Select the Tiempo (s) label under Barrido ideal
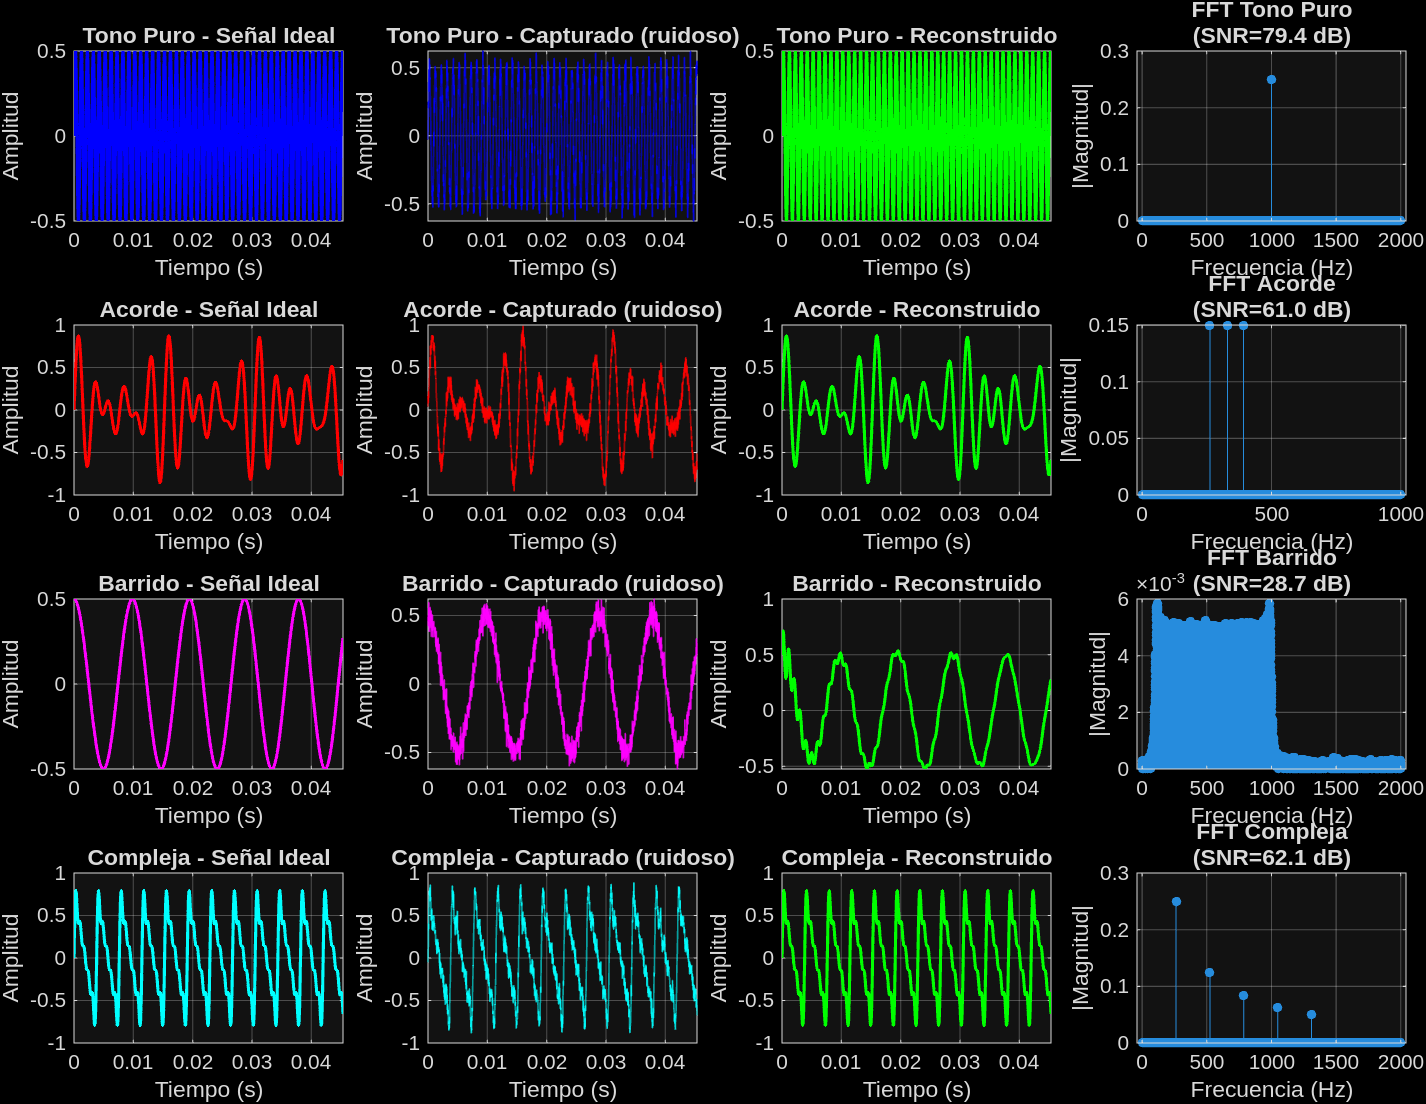Viewport: 1426px width, 1104px height. click(x=207, y=815)
